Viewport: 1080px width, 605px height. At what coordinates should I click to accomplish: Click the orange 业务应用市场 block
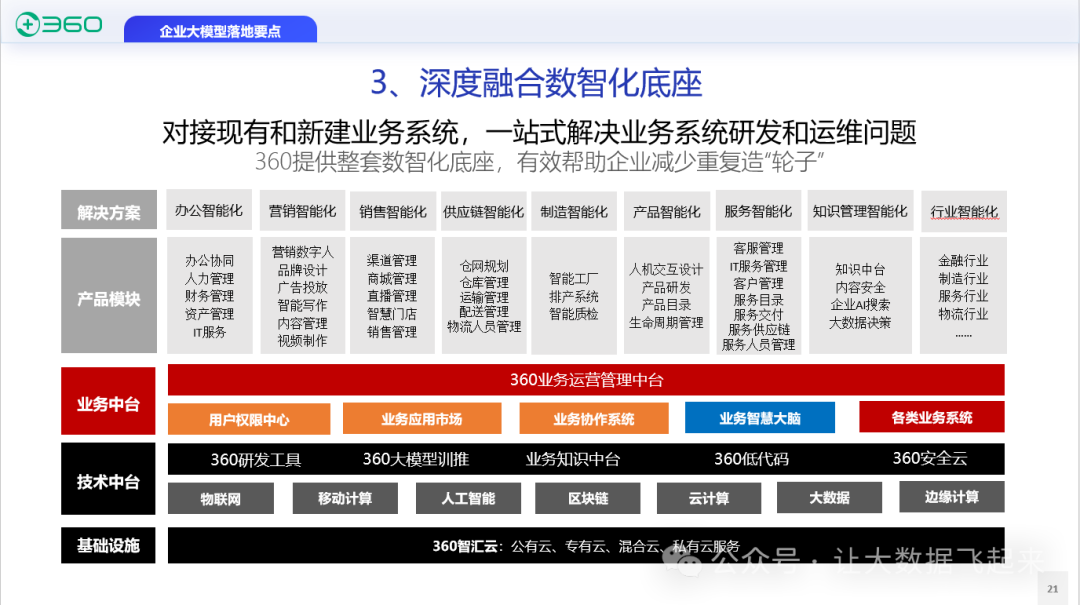422,418
